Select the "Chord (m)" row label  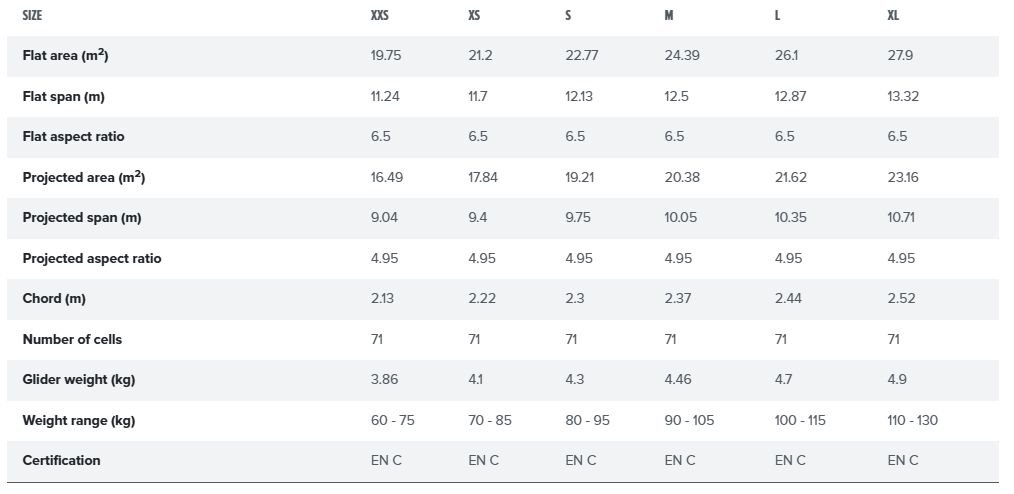pyautogui.click(x=54, y=298)
